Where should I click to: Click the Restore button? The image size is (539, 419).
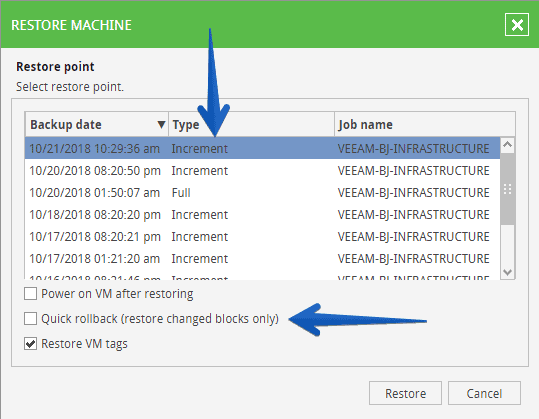coord(405,393)
